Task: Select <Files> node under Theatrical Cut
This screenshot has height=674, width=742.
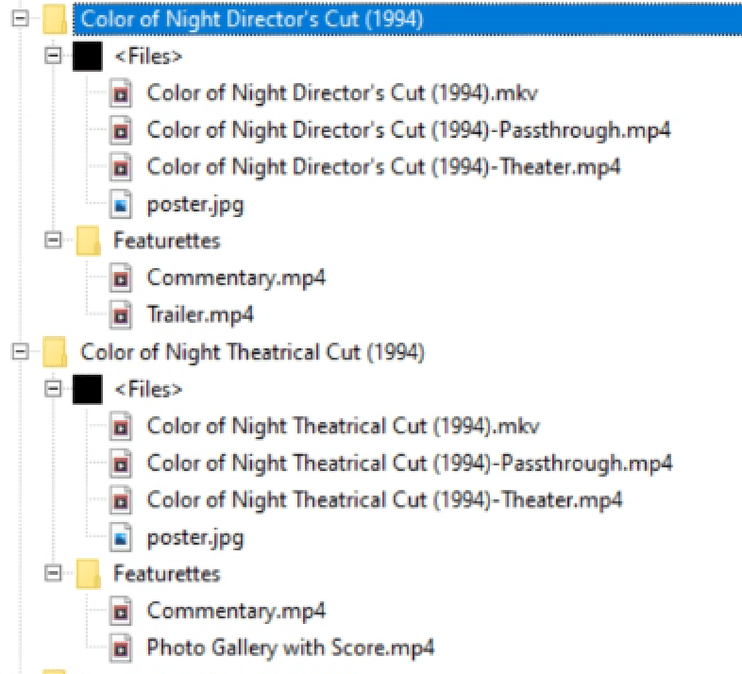Action: click(x=149, y=390)
